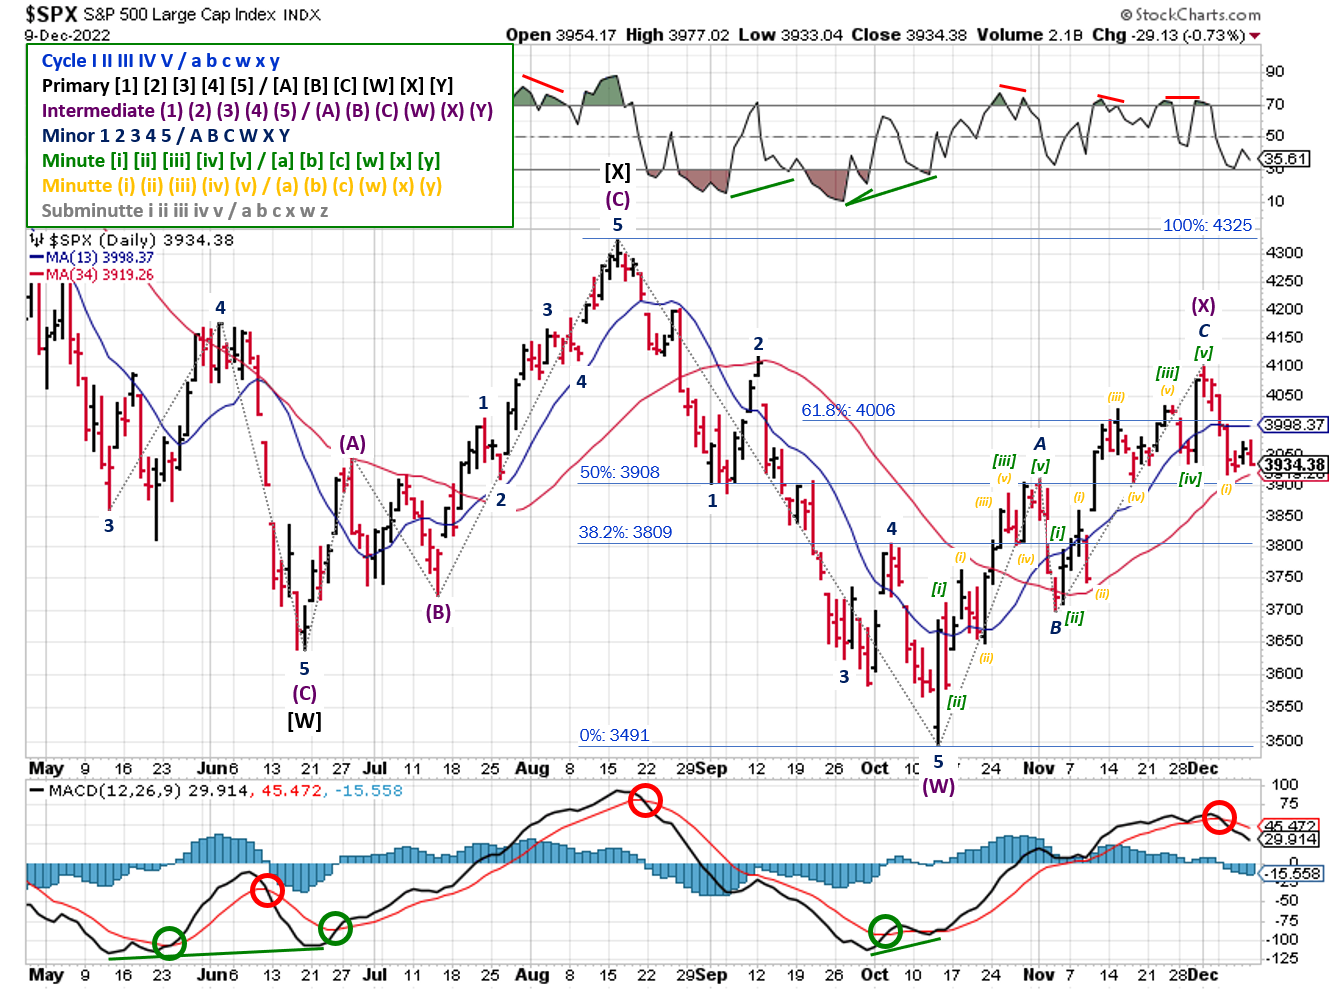Click the red MACD crossover circle near August 22
The height and width of the screenshot is (990, 1329).
645,801
